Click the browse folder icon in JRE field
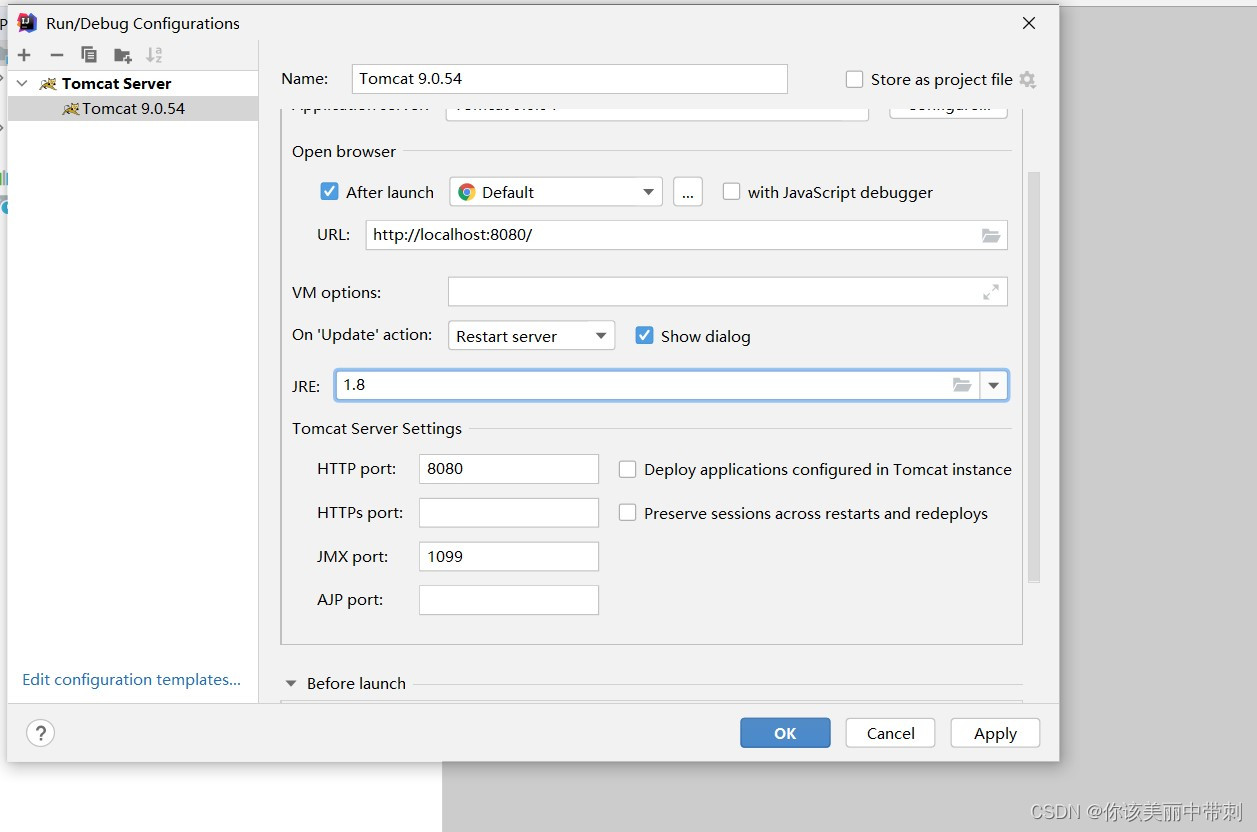Screen dimensions: 1257x832 click(962, 384)
